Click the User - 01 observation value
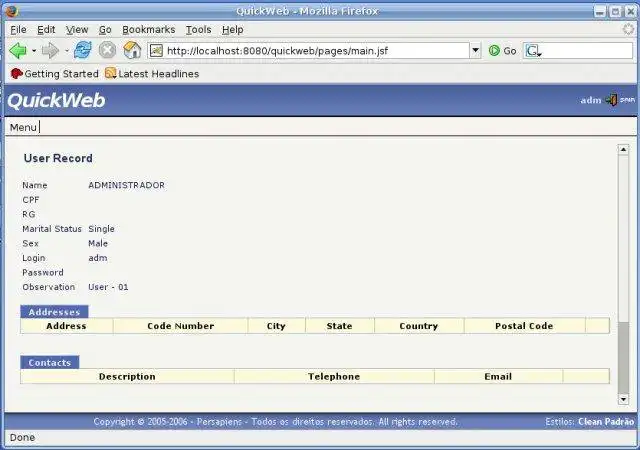 pos(108,287)
